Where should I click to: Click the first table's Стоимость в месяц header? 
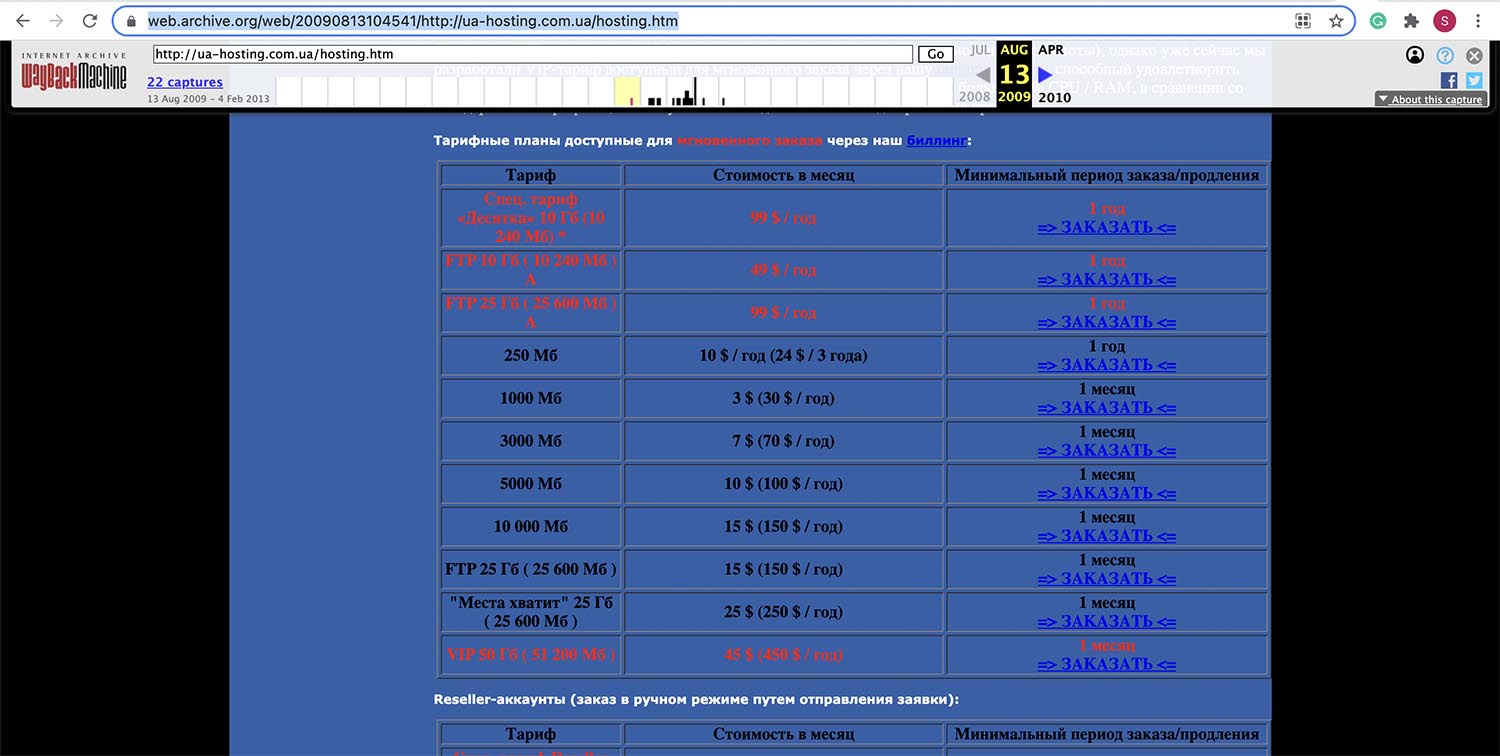[784, 176]
